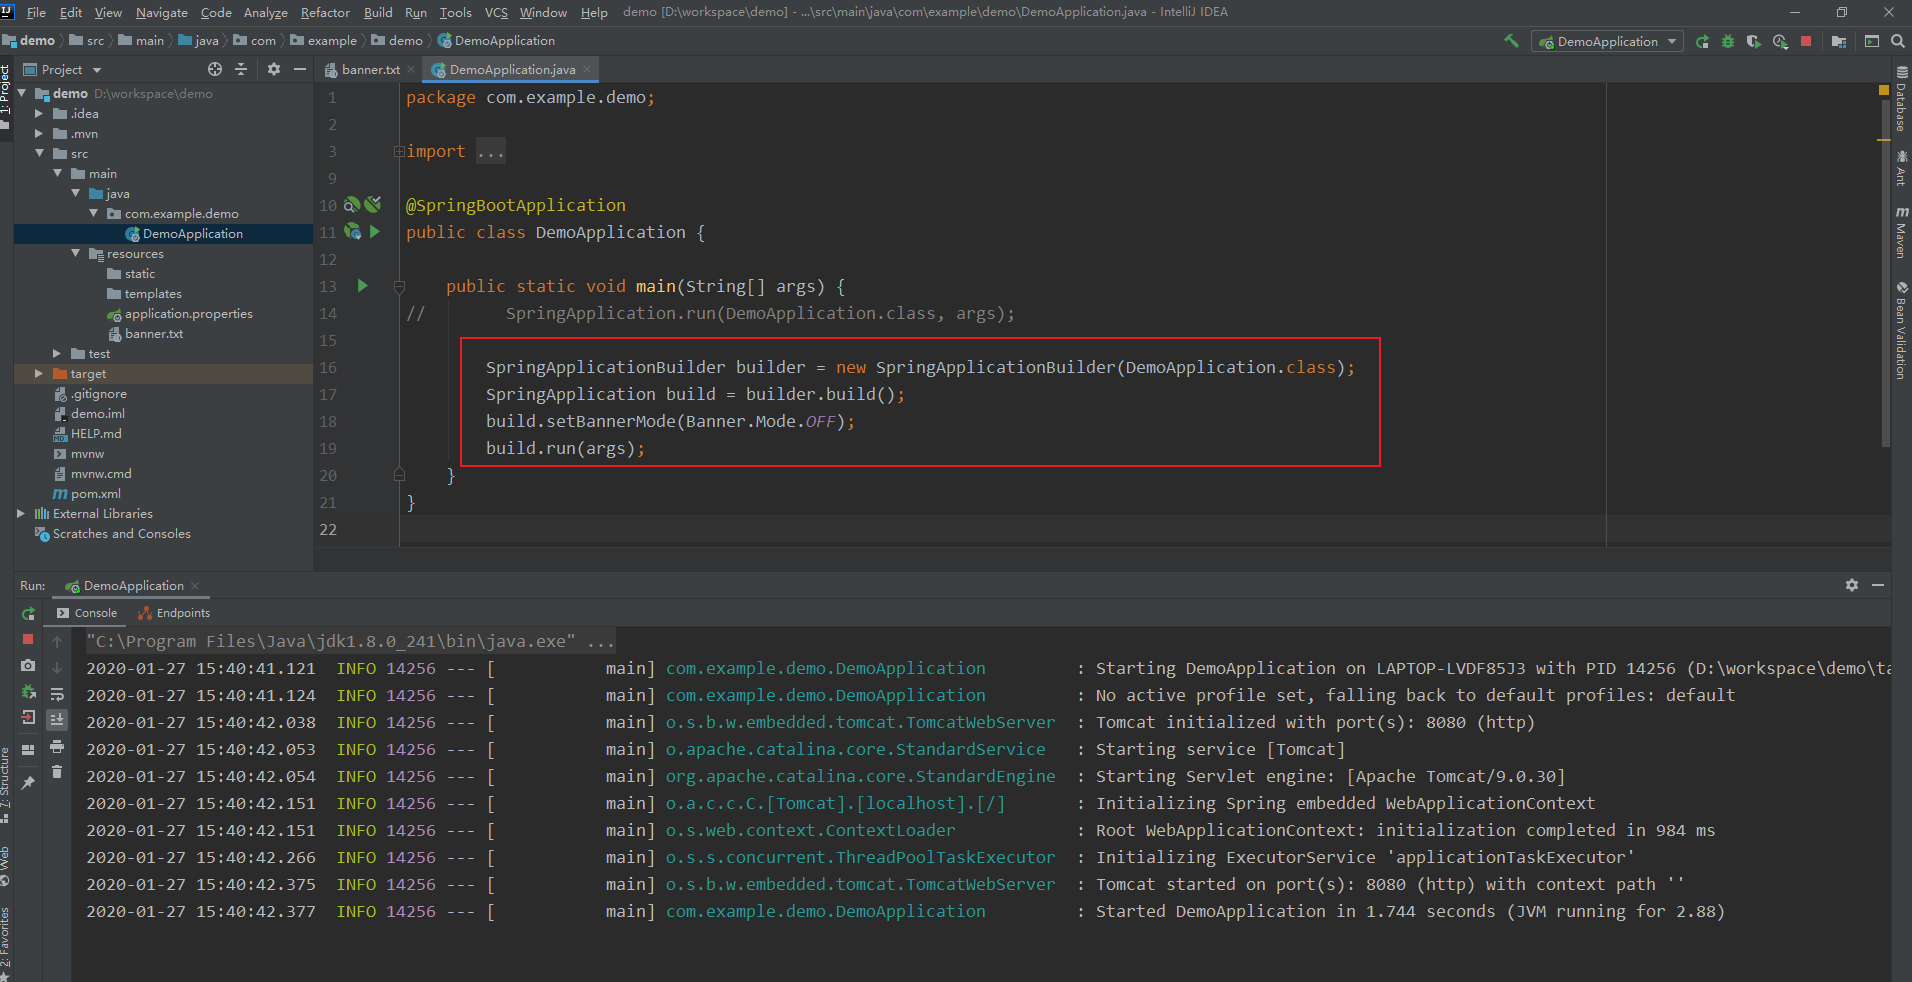Click the thread dump camera icon
Viewport: 1912px width, 982px height.
tap(28, 665)
